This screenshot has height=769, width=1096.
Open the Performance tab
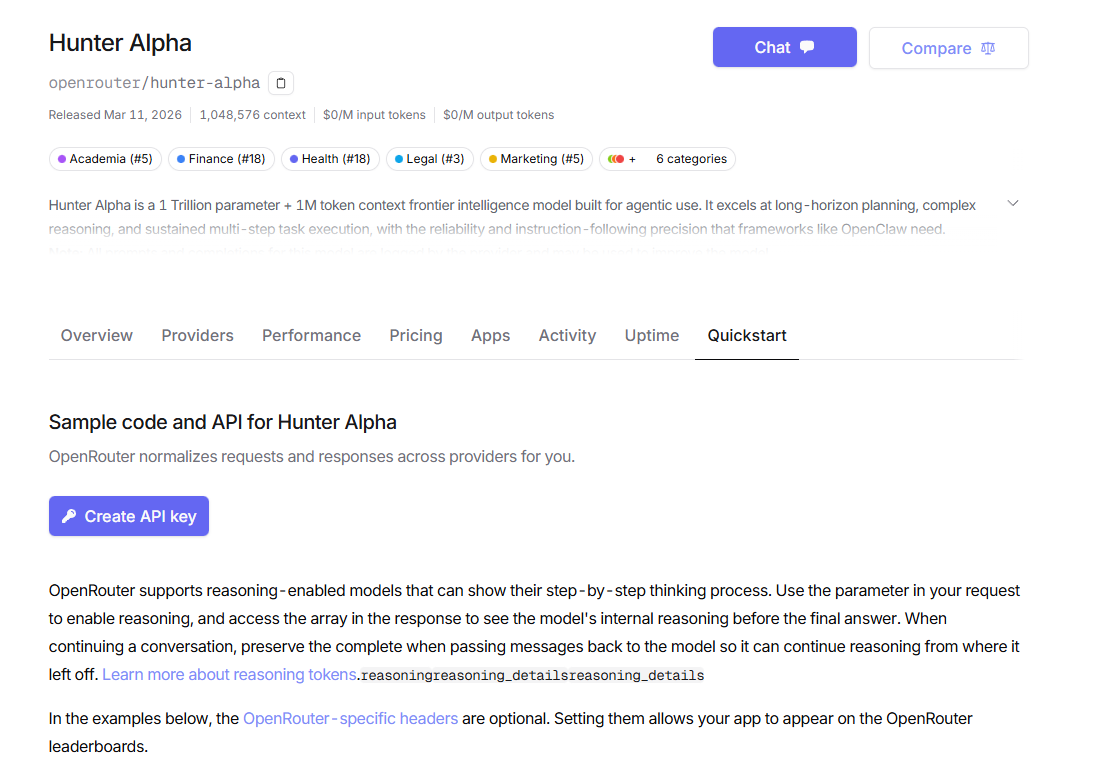[x=311, y=336]
